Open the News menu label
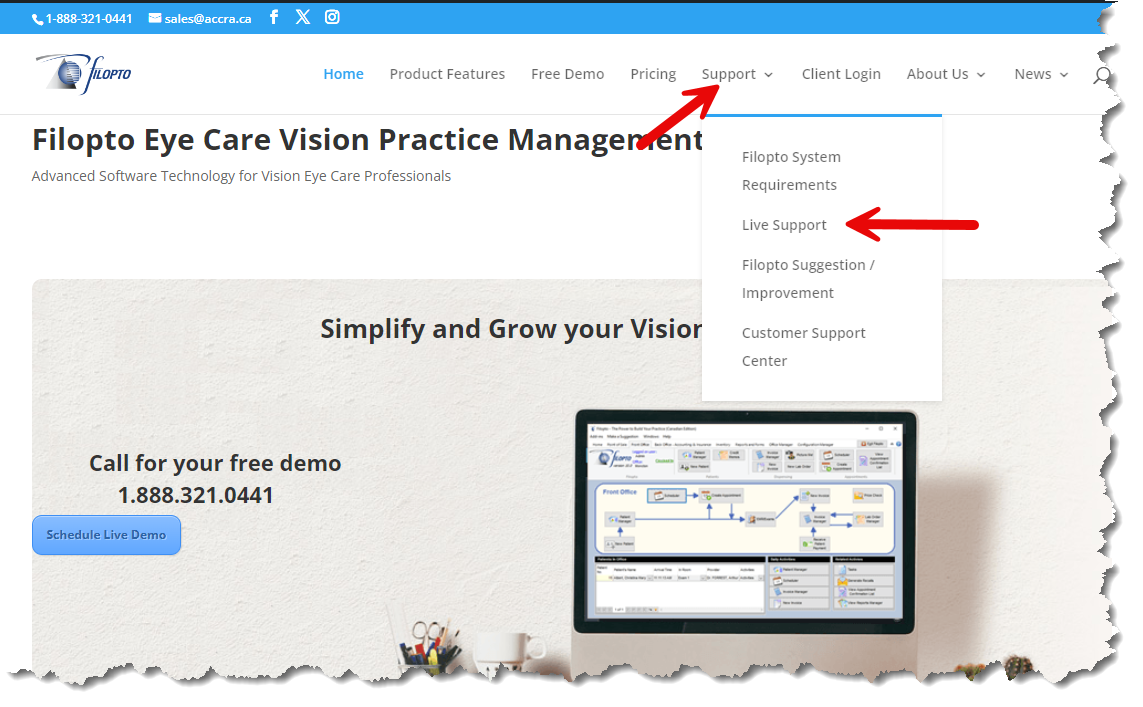 tap(1033, 74)
